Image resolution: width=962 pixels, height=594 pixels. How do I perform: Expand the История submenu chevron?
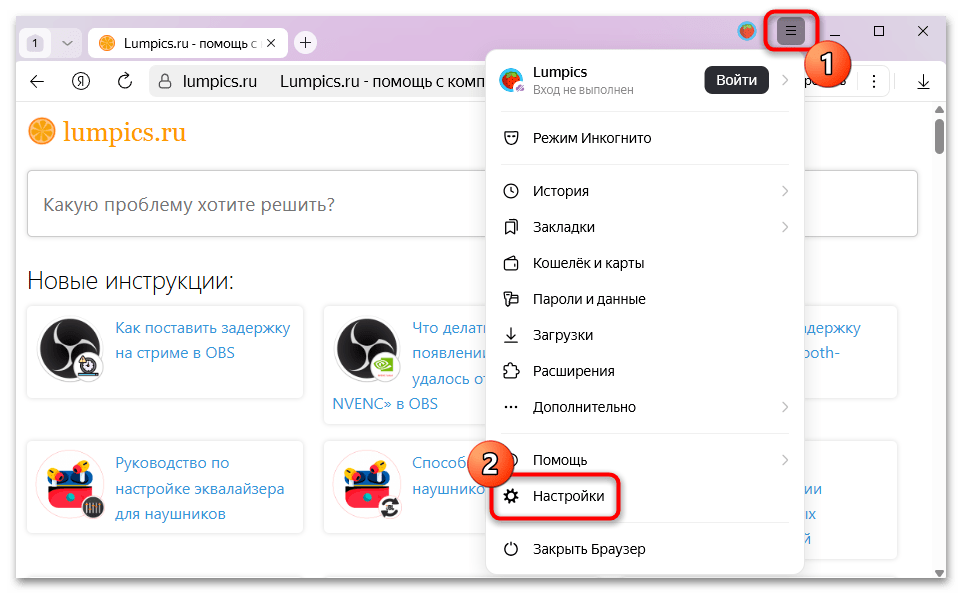click(x=783, y=190)
